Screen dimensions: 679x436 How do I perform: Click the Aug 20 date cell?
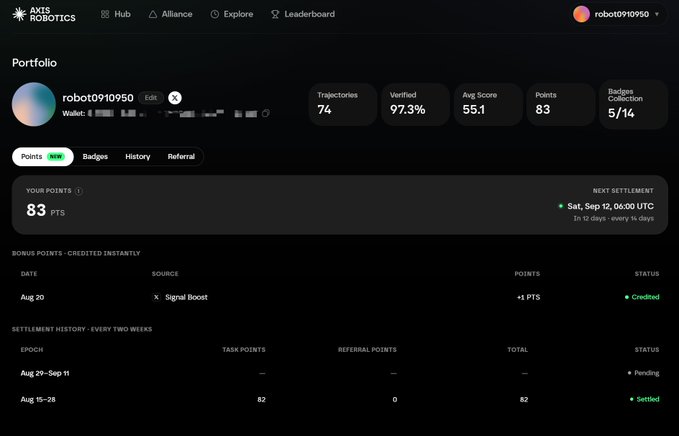pyautogui.click(x=32, y=297)
